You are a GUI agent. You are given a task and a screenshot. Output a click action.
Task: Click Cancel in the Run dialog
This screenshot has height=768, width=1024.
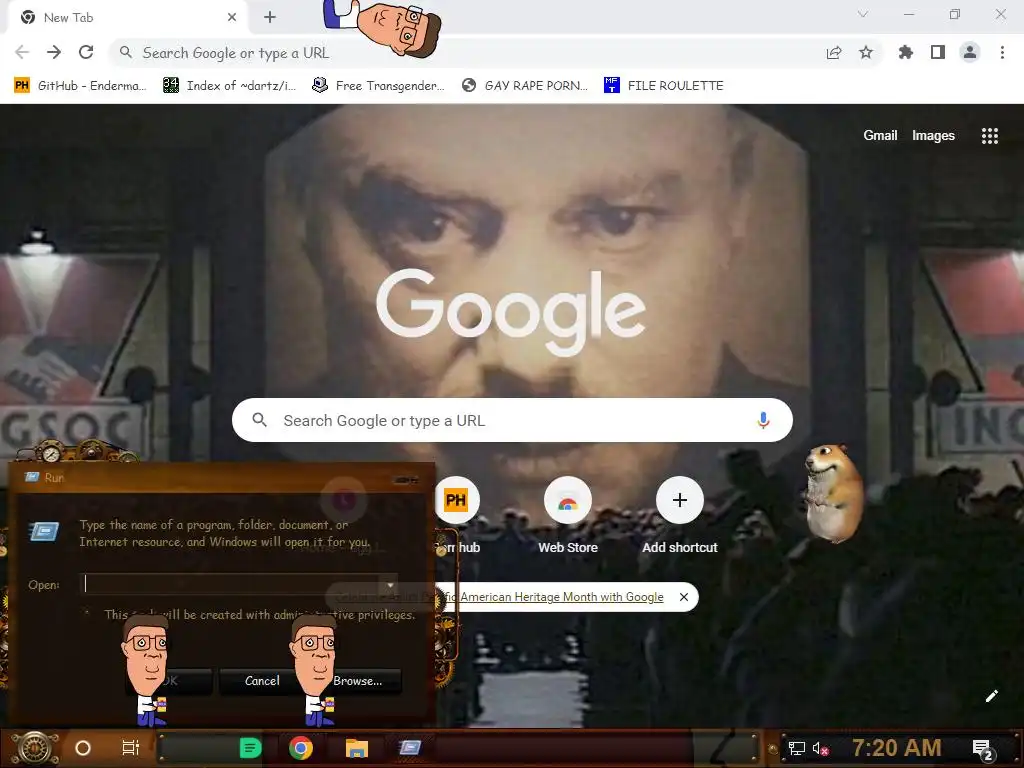click(262, 680)
